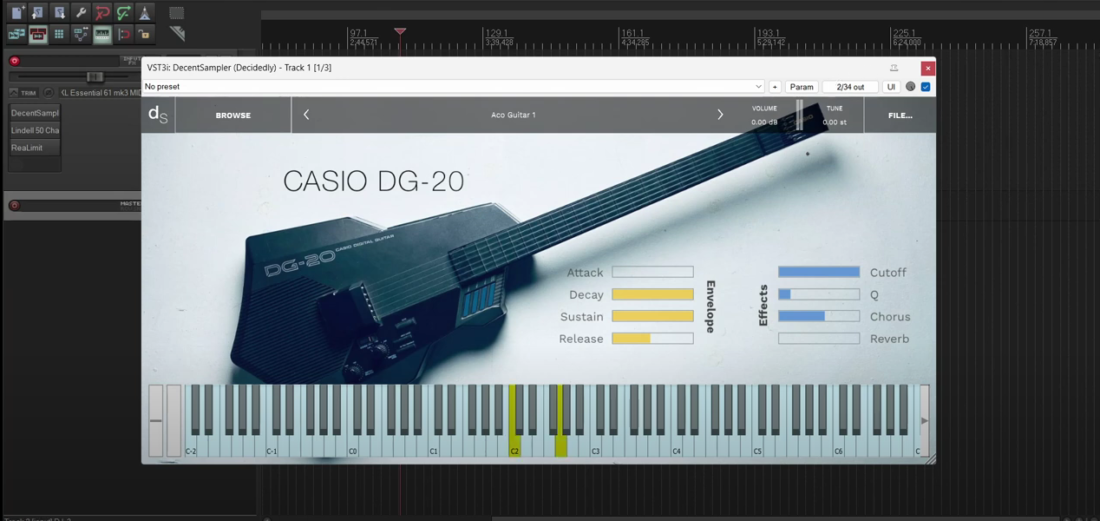Screen dimensions: 1100x521
Task: Open project settings wrench icon
Action: [81, 13]
